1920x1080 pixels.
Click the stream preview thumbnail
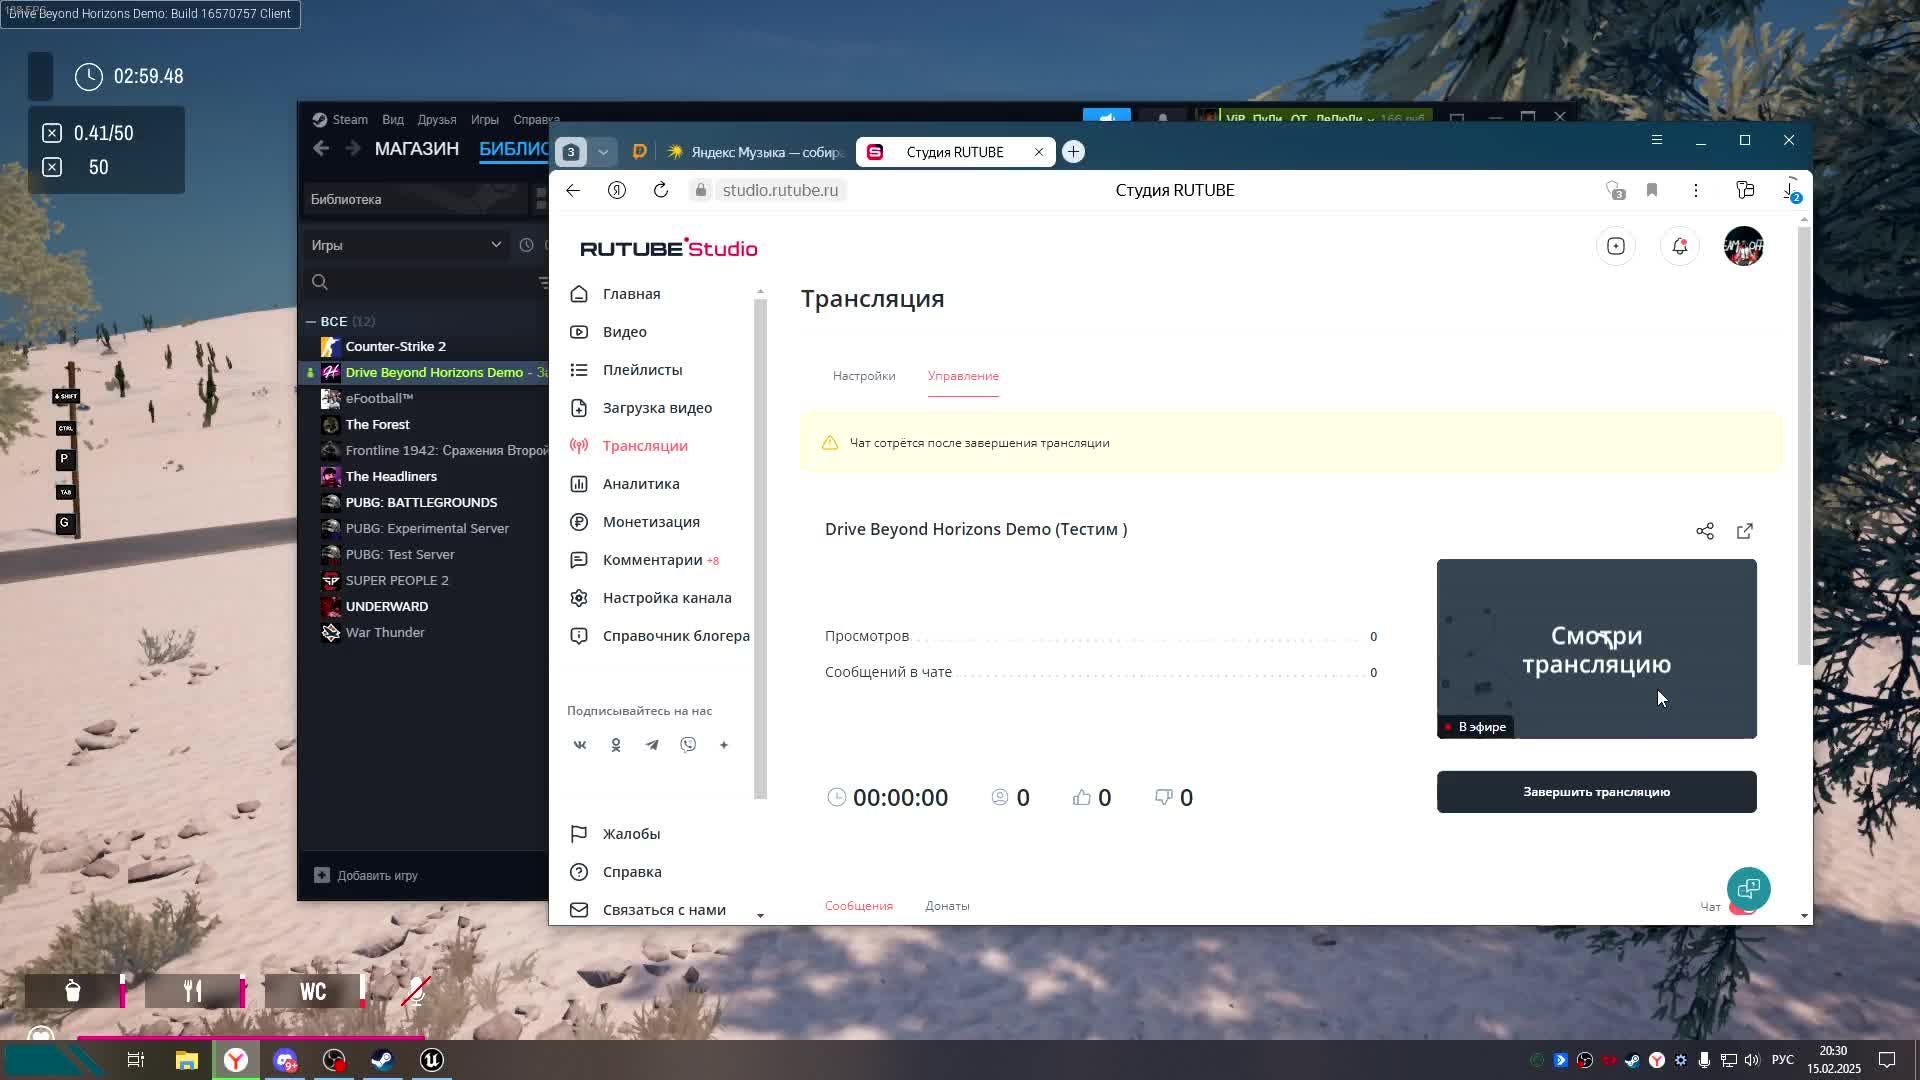1596,649
